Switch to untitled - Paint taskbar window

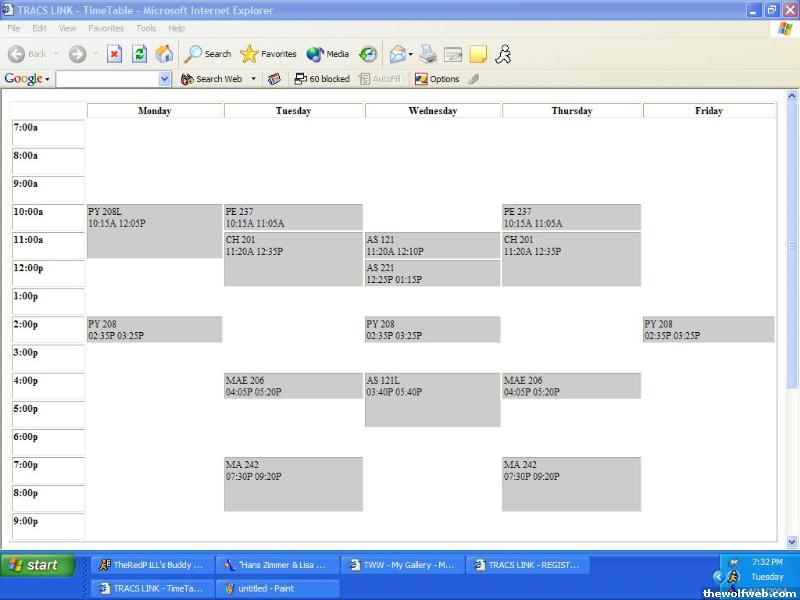265,588
